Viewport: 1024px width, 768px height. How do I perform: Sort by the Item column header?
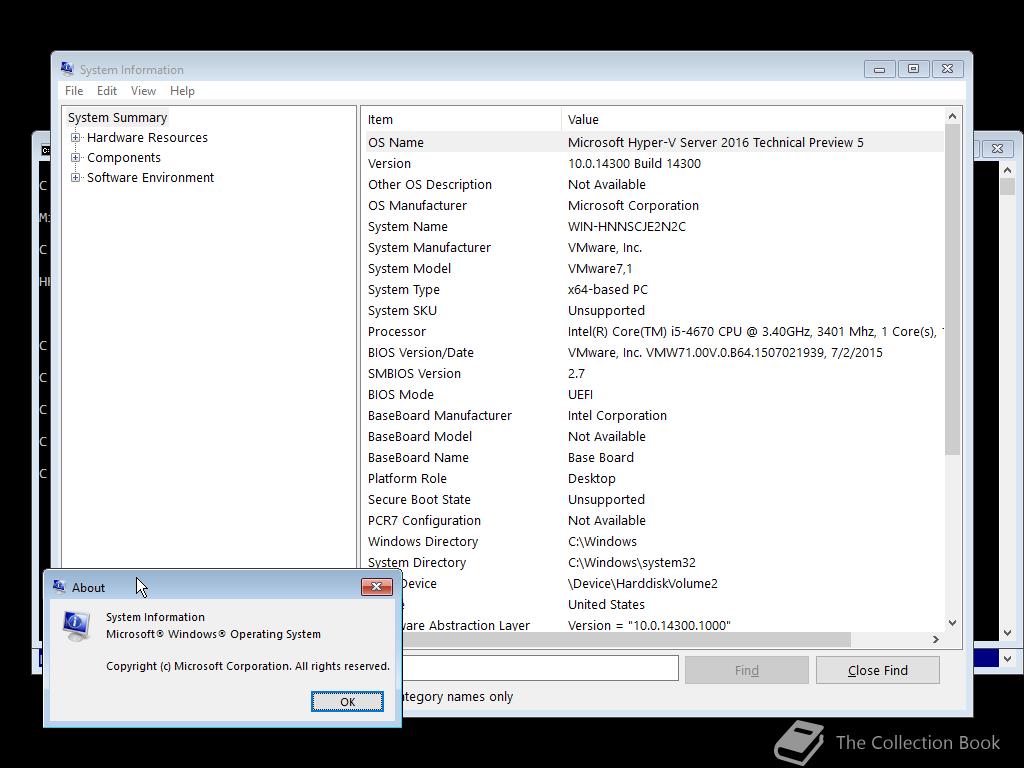point(461,120)
